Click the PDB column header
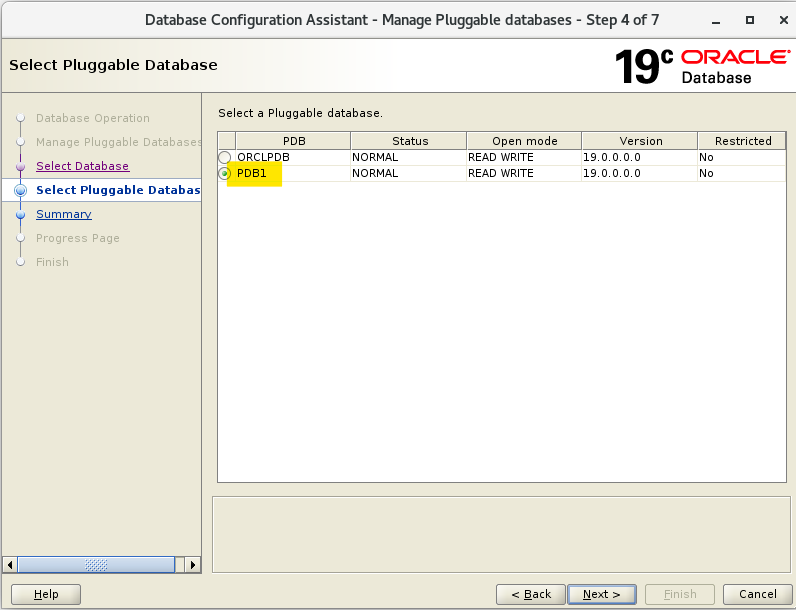The image size is (796, 610). (293, 141)
